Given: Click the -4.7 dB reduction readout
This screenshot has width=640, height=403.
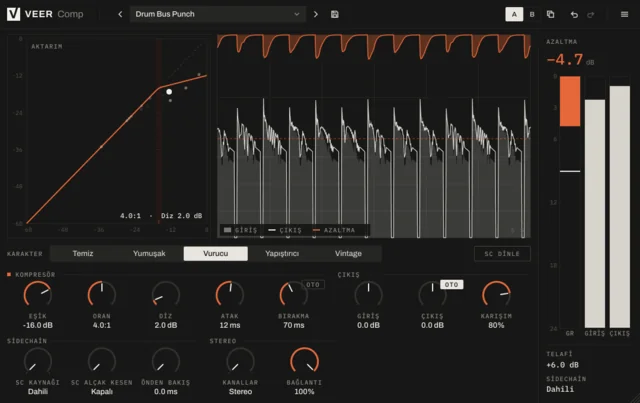Looking at the screenshot, I should (565, 60).
